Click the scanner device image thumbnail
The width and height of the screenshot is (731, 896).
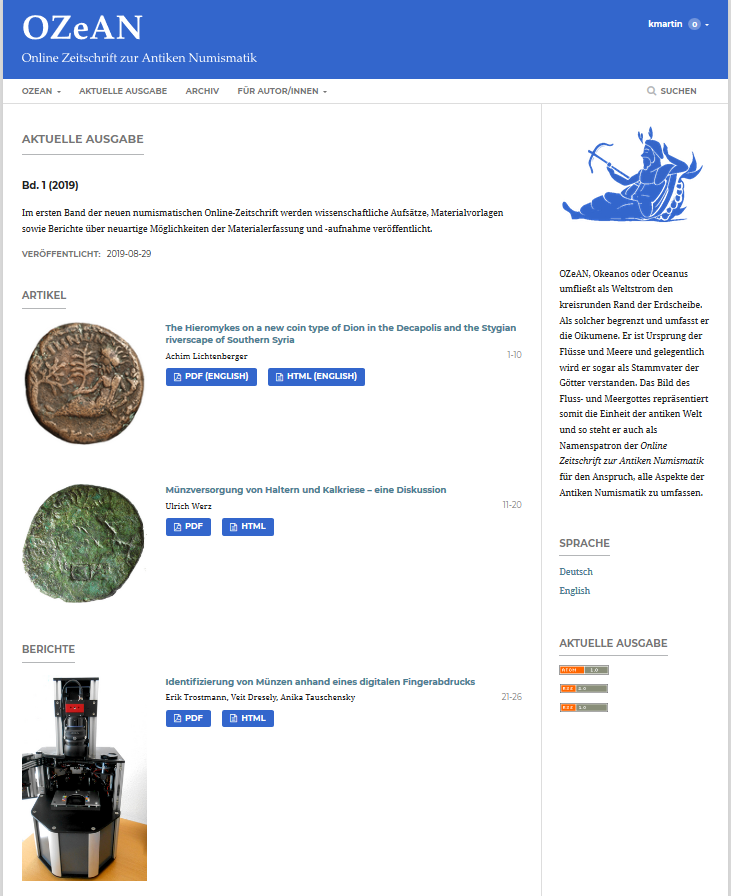(x=84, y=778)
